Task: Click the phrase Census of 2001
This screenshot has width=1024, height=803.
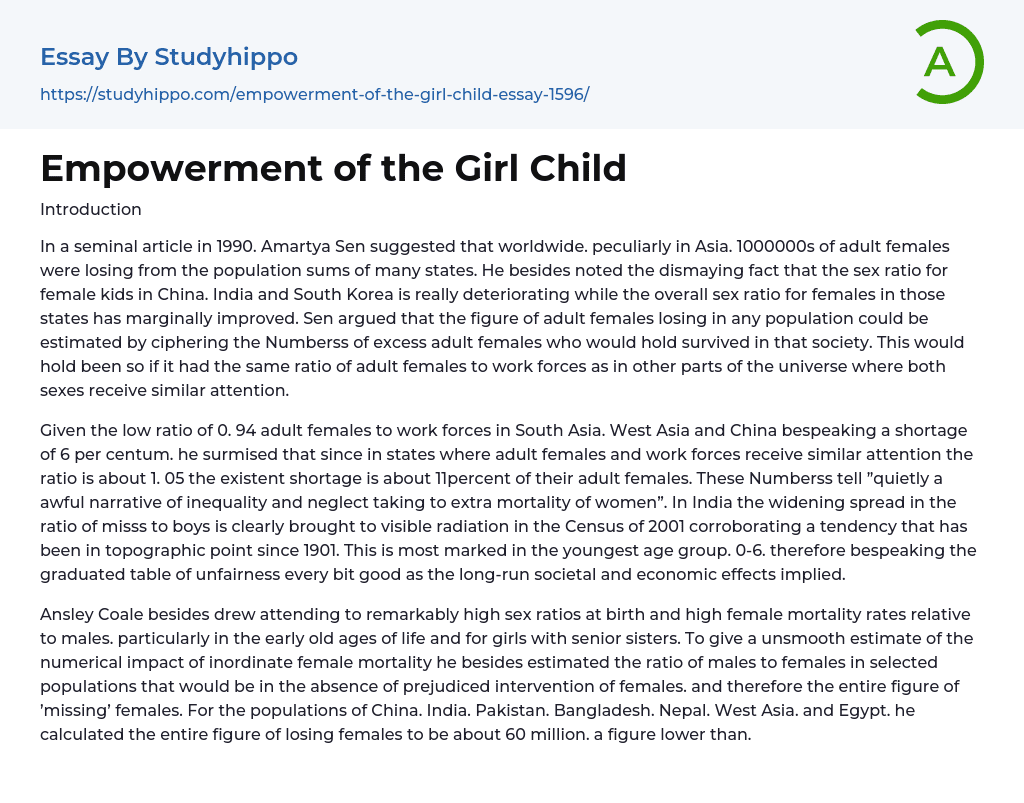Action: coord(627,526)
